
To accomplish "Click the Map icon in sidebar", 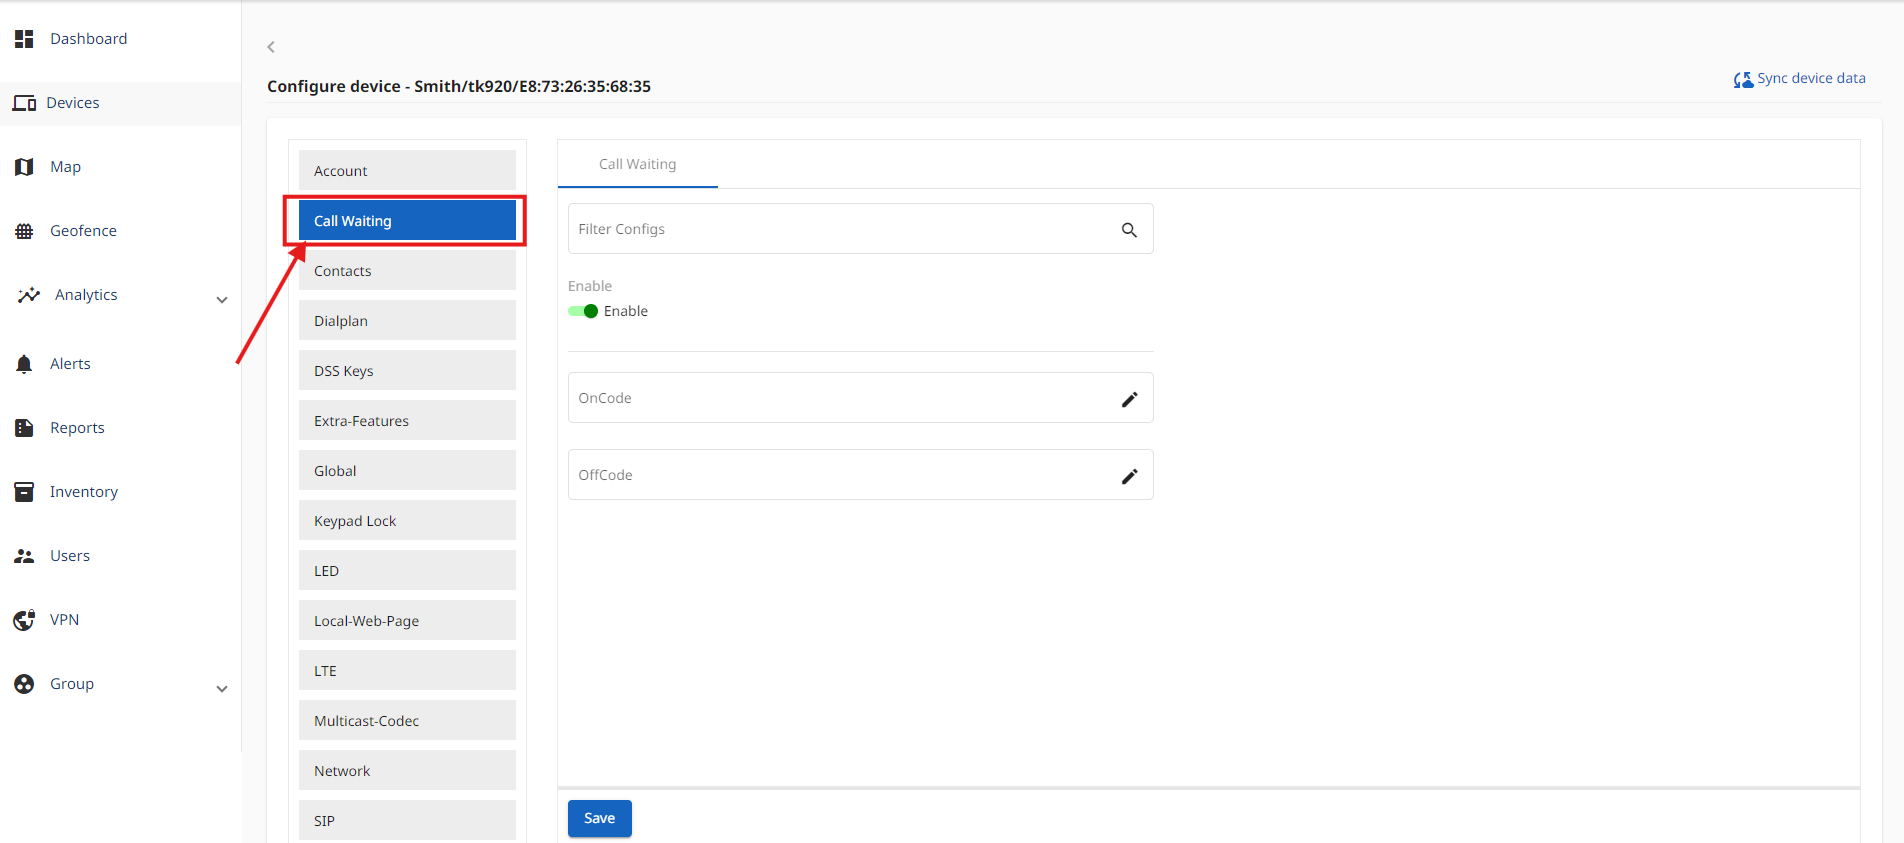I will coord(24,167).
